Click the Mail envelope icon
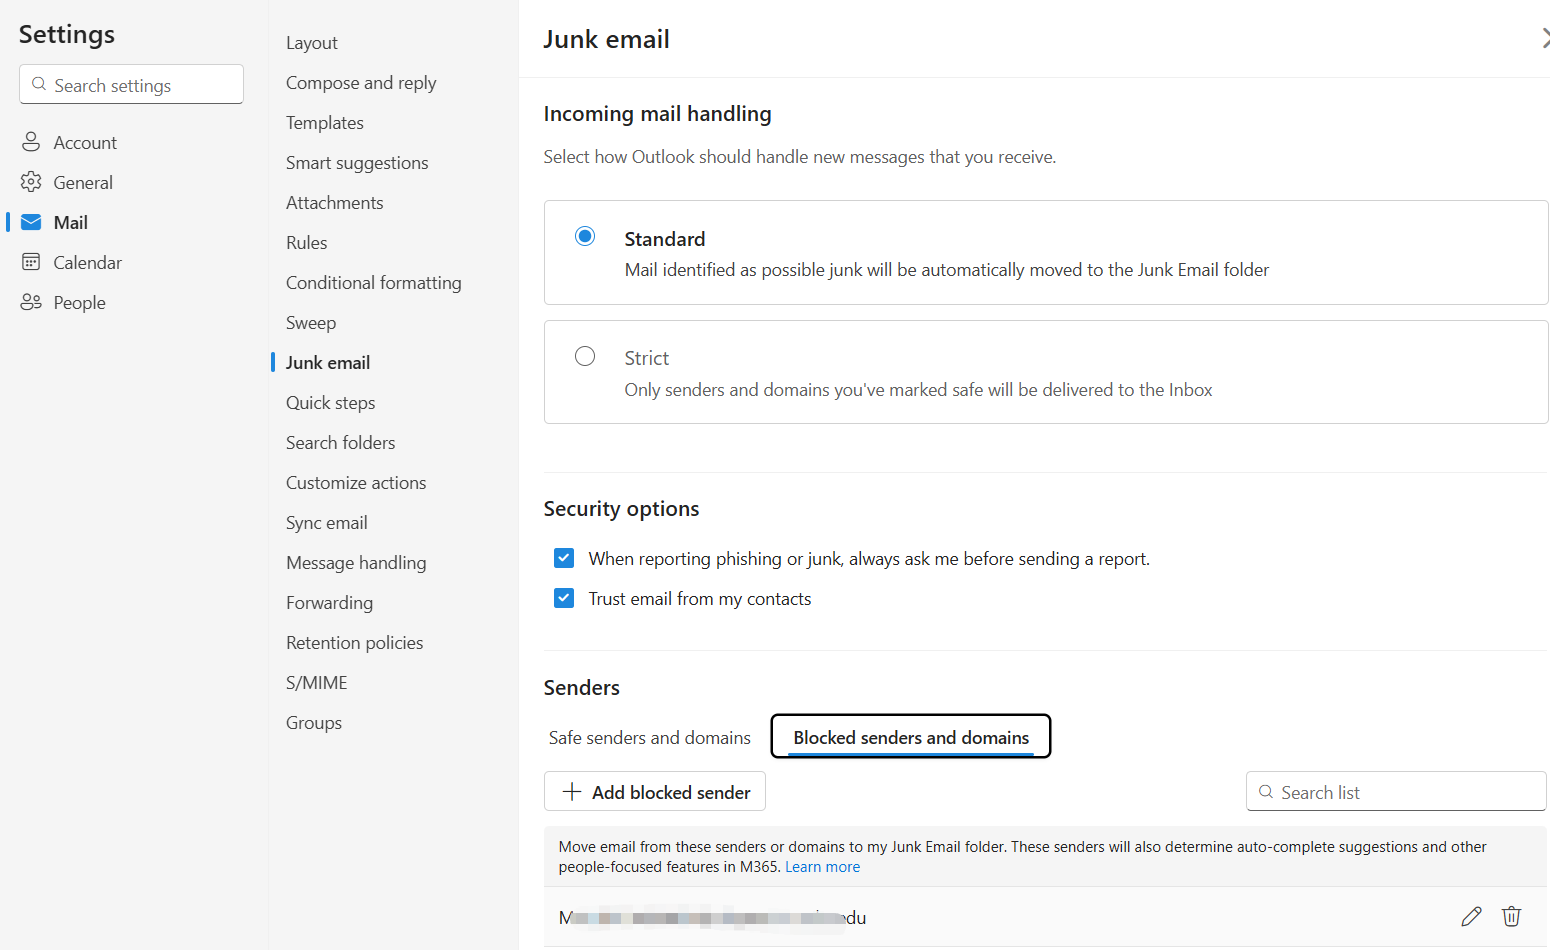The width and height of the screenshot is (1550, 950). [x=31, y=222]
